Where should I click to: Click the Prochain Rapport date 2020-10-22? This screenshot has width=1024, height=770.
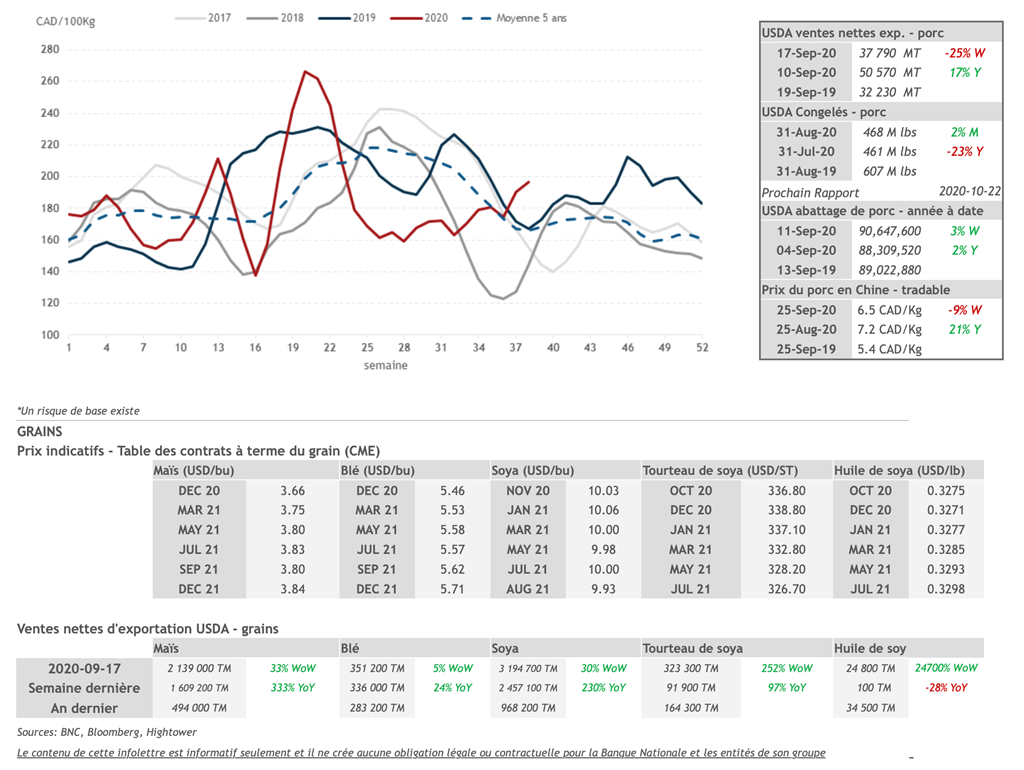[967, 191]
